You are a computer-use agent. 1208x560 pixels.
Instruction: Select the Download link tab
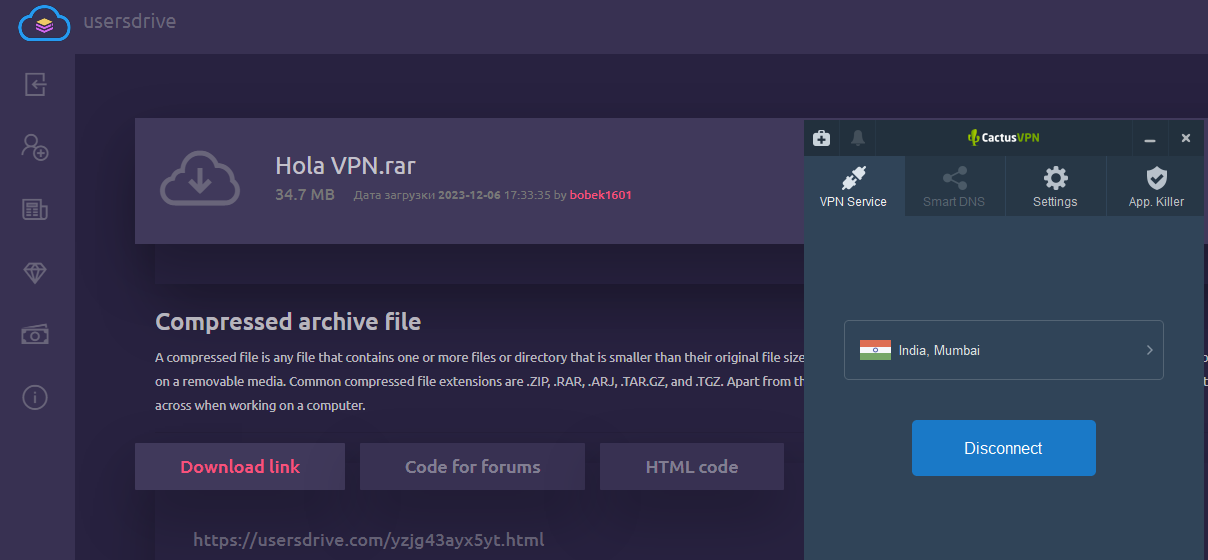(240, 467)
